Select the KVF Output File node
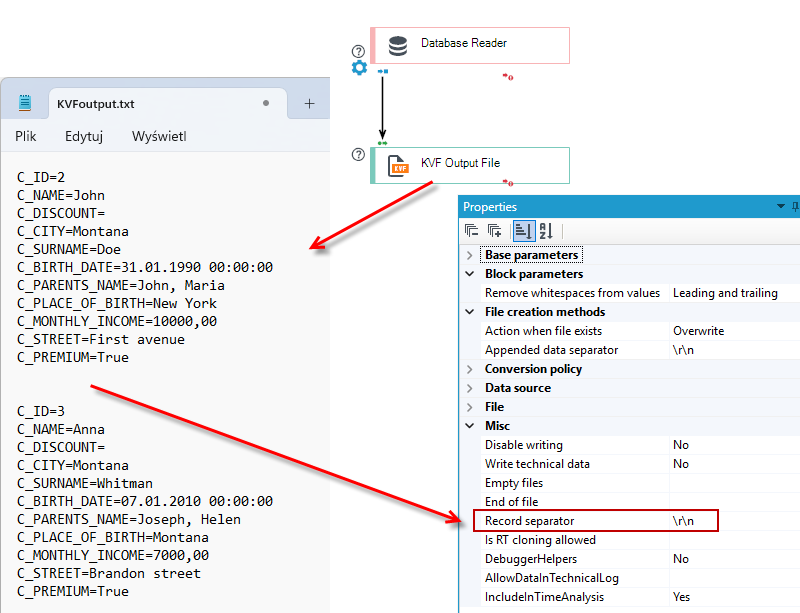 [x=470, y=165]
